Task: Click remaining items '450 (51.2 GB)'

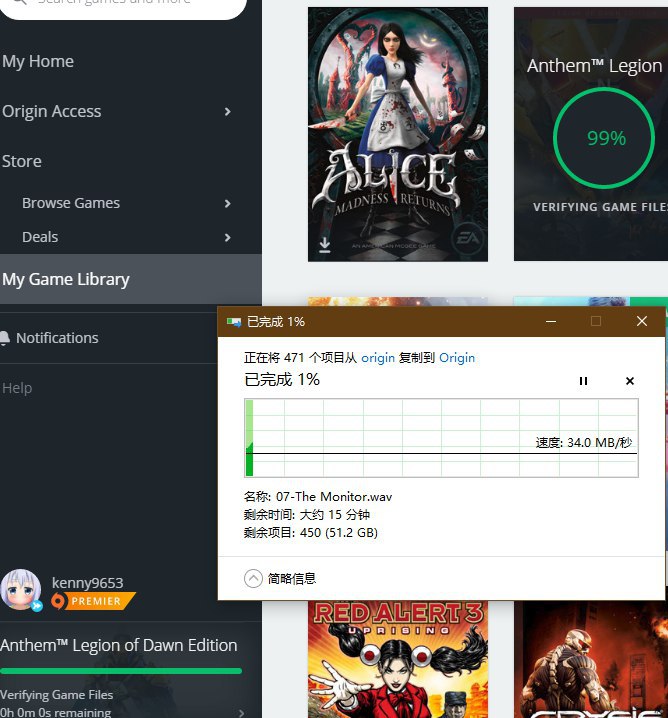Action: tap(339, 533)
